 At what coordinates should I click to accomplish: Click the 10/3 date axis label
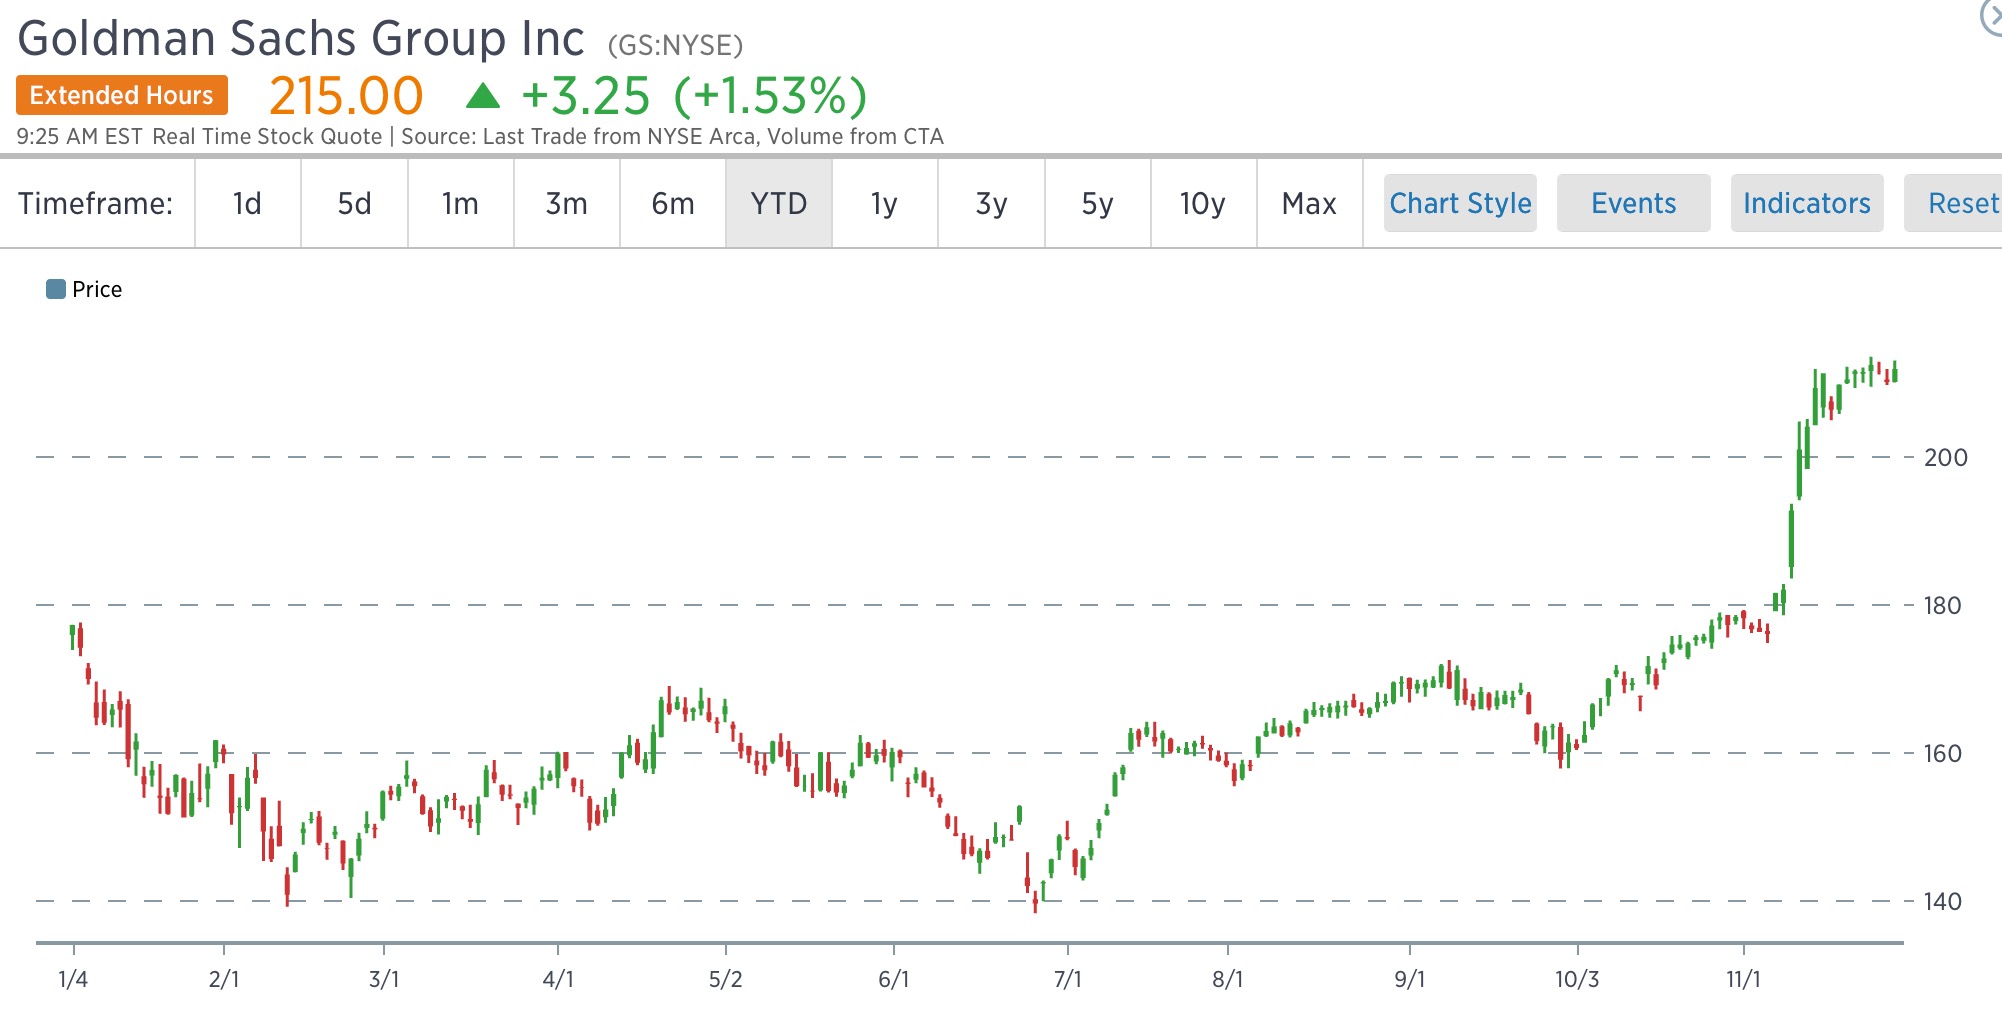[x=1577, y=979]
